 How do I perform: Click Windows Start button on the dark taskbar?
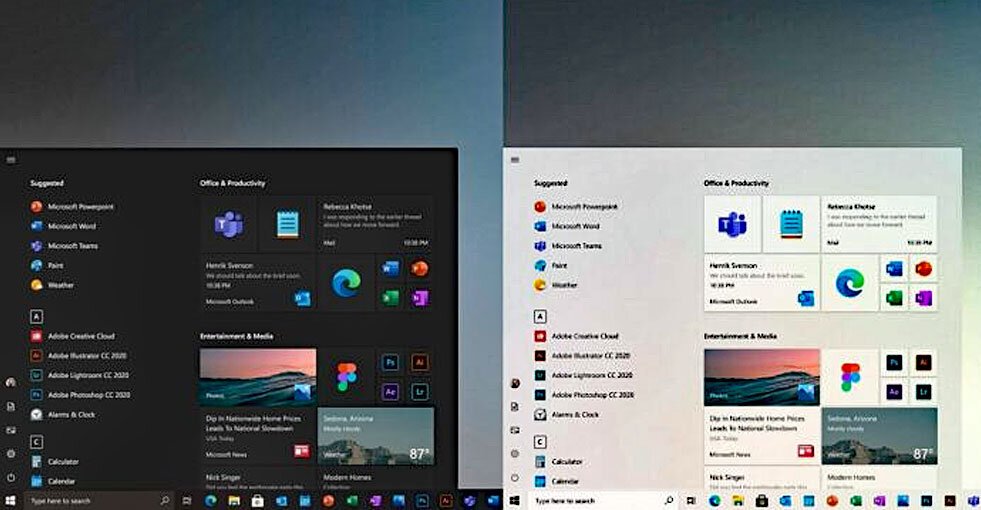tap(10, 501)
